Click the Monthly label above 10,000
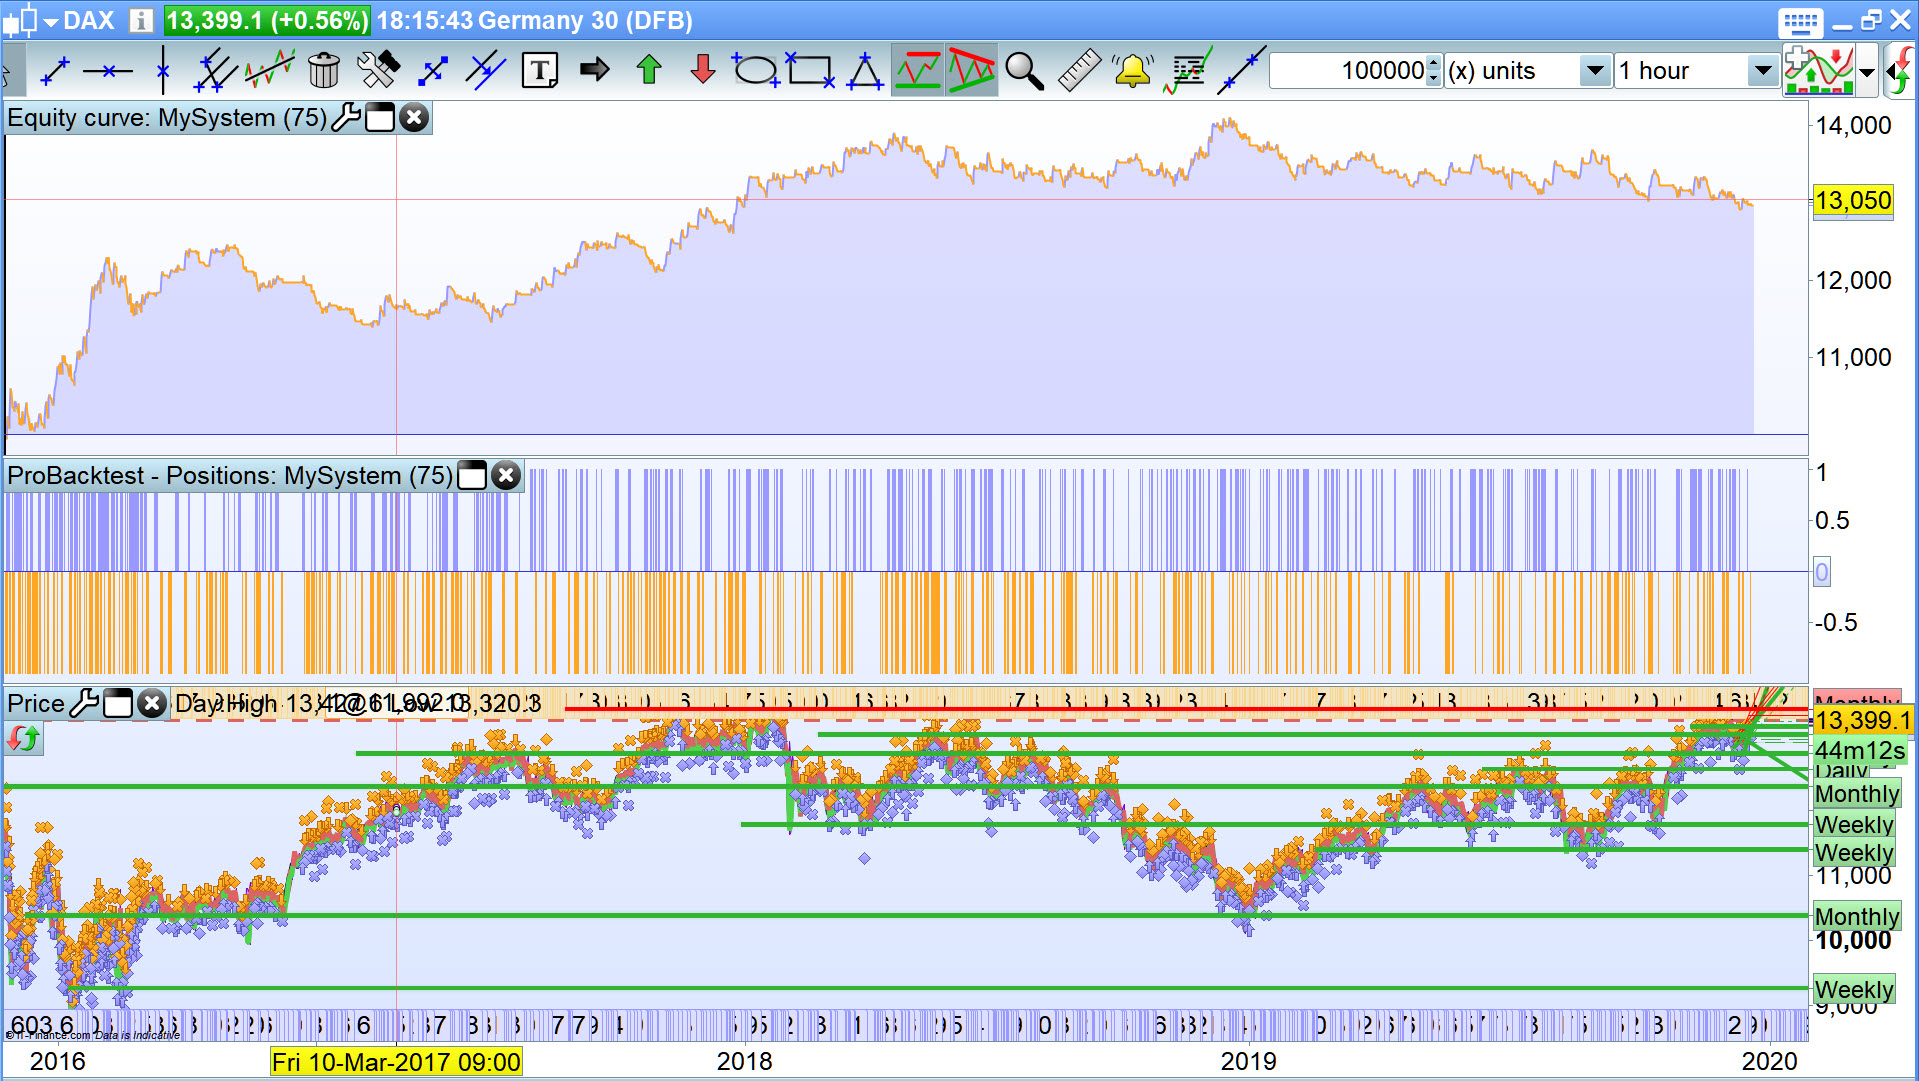This screenshot has width=1919, height=1081. pos(1857,916)
